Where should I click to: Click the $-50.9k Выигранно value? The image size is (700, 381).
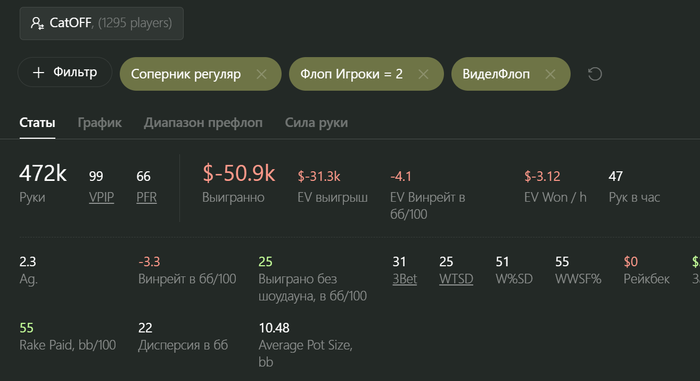pyautogui.click(x=239, y=173)
